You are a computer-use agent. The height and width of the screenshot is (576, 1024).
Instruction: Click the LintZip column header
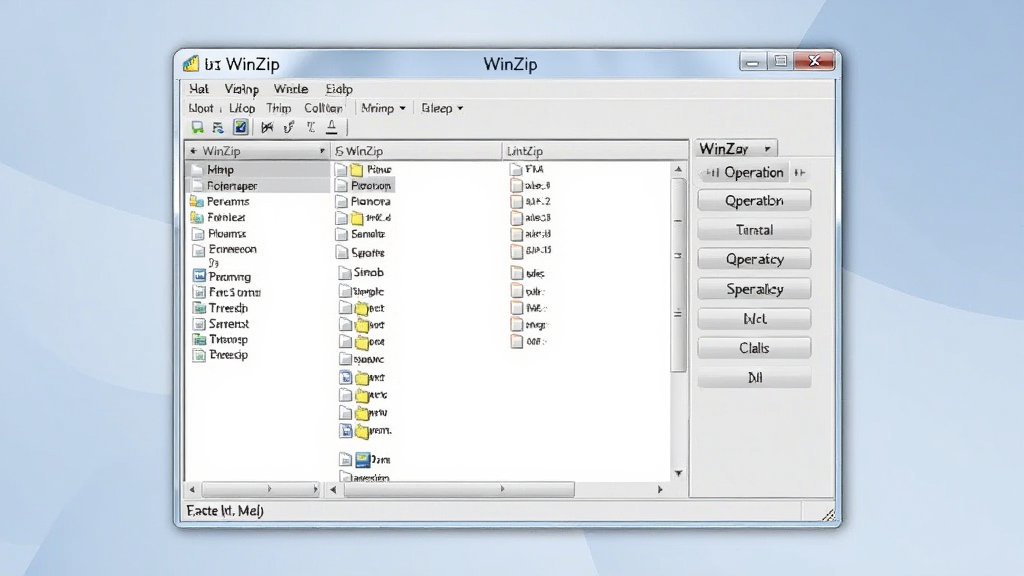pyautogui.click(x=595, y=151)
